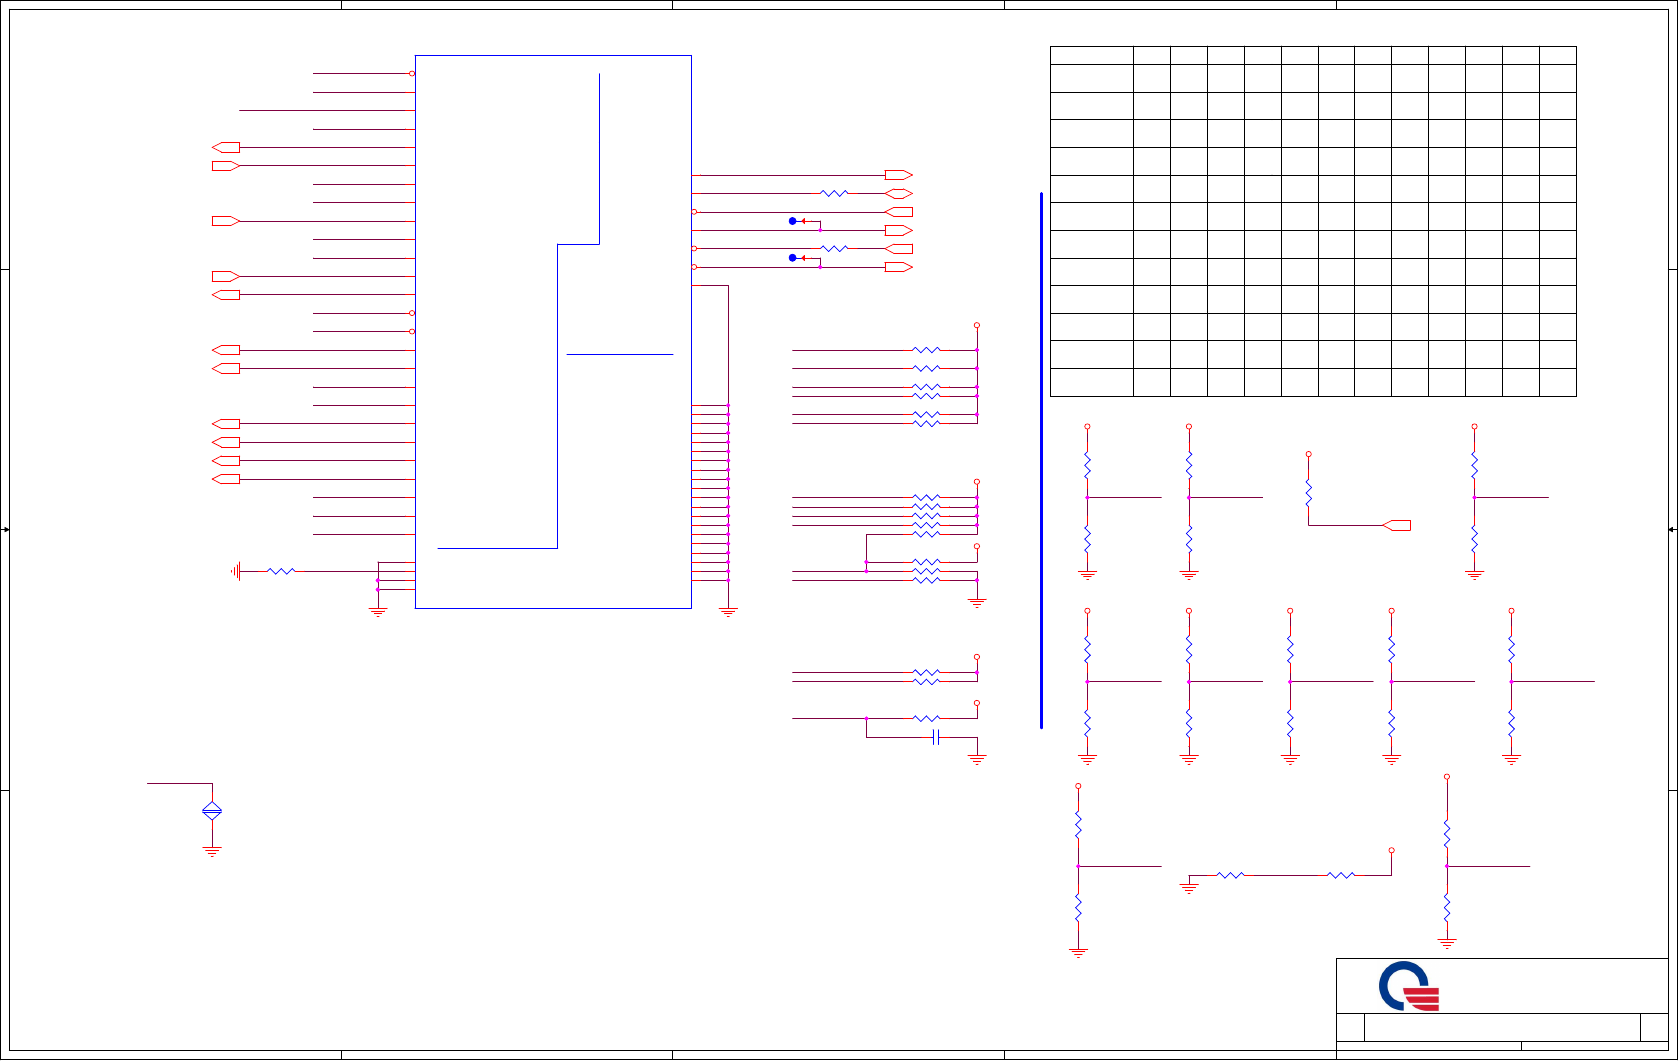Click the thick vertical blue divider line
Image resolution: width=1678 pixels, height=1061 pixels.
click(1041, 460)
